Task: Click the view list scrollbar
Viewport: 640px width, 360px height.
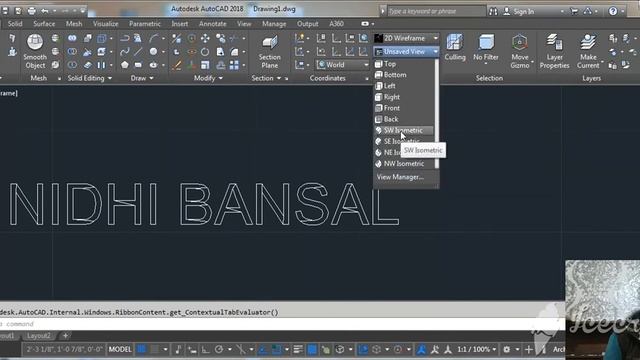Action: tap(437, 113)
